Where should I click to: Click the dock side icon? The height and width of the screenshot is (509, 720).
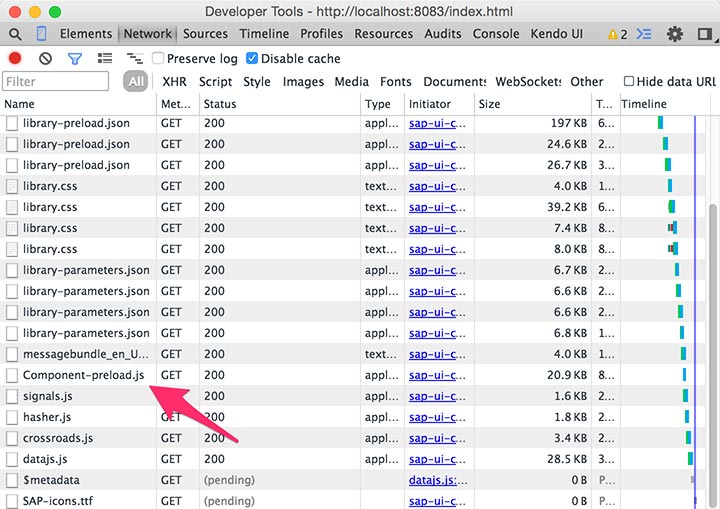coord(705,34)
